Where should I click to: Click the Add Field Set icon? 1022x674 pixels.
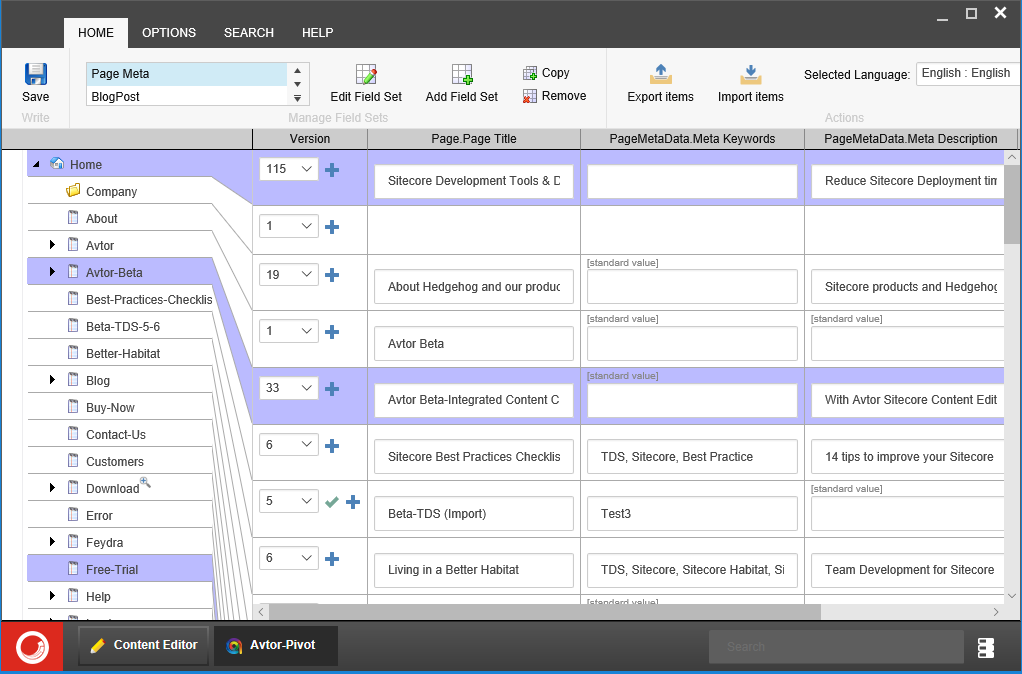[x=461, y=74]
